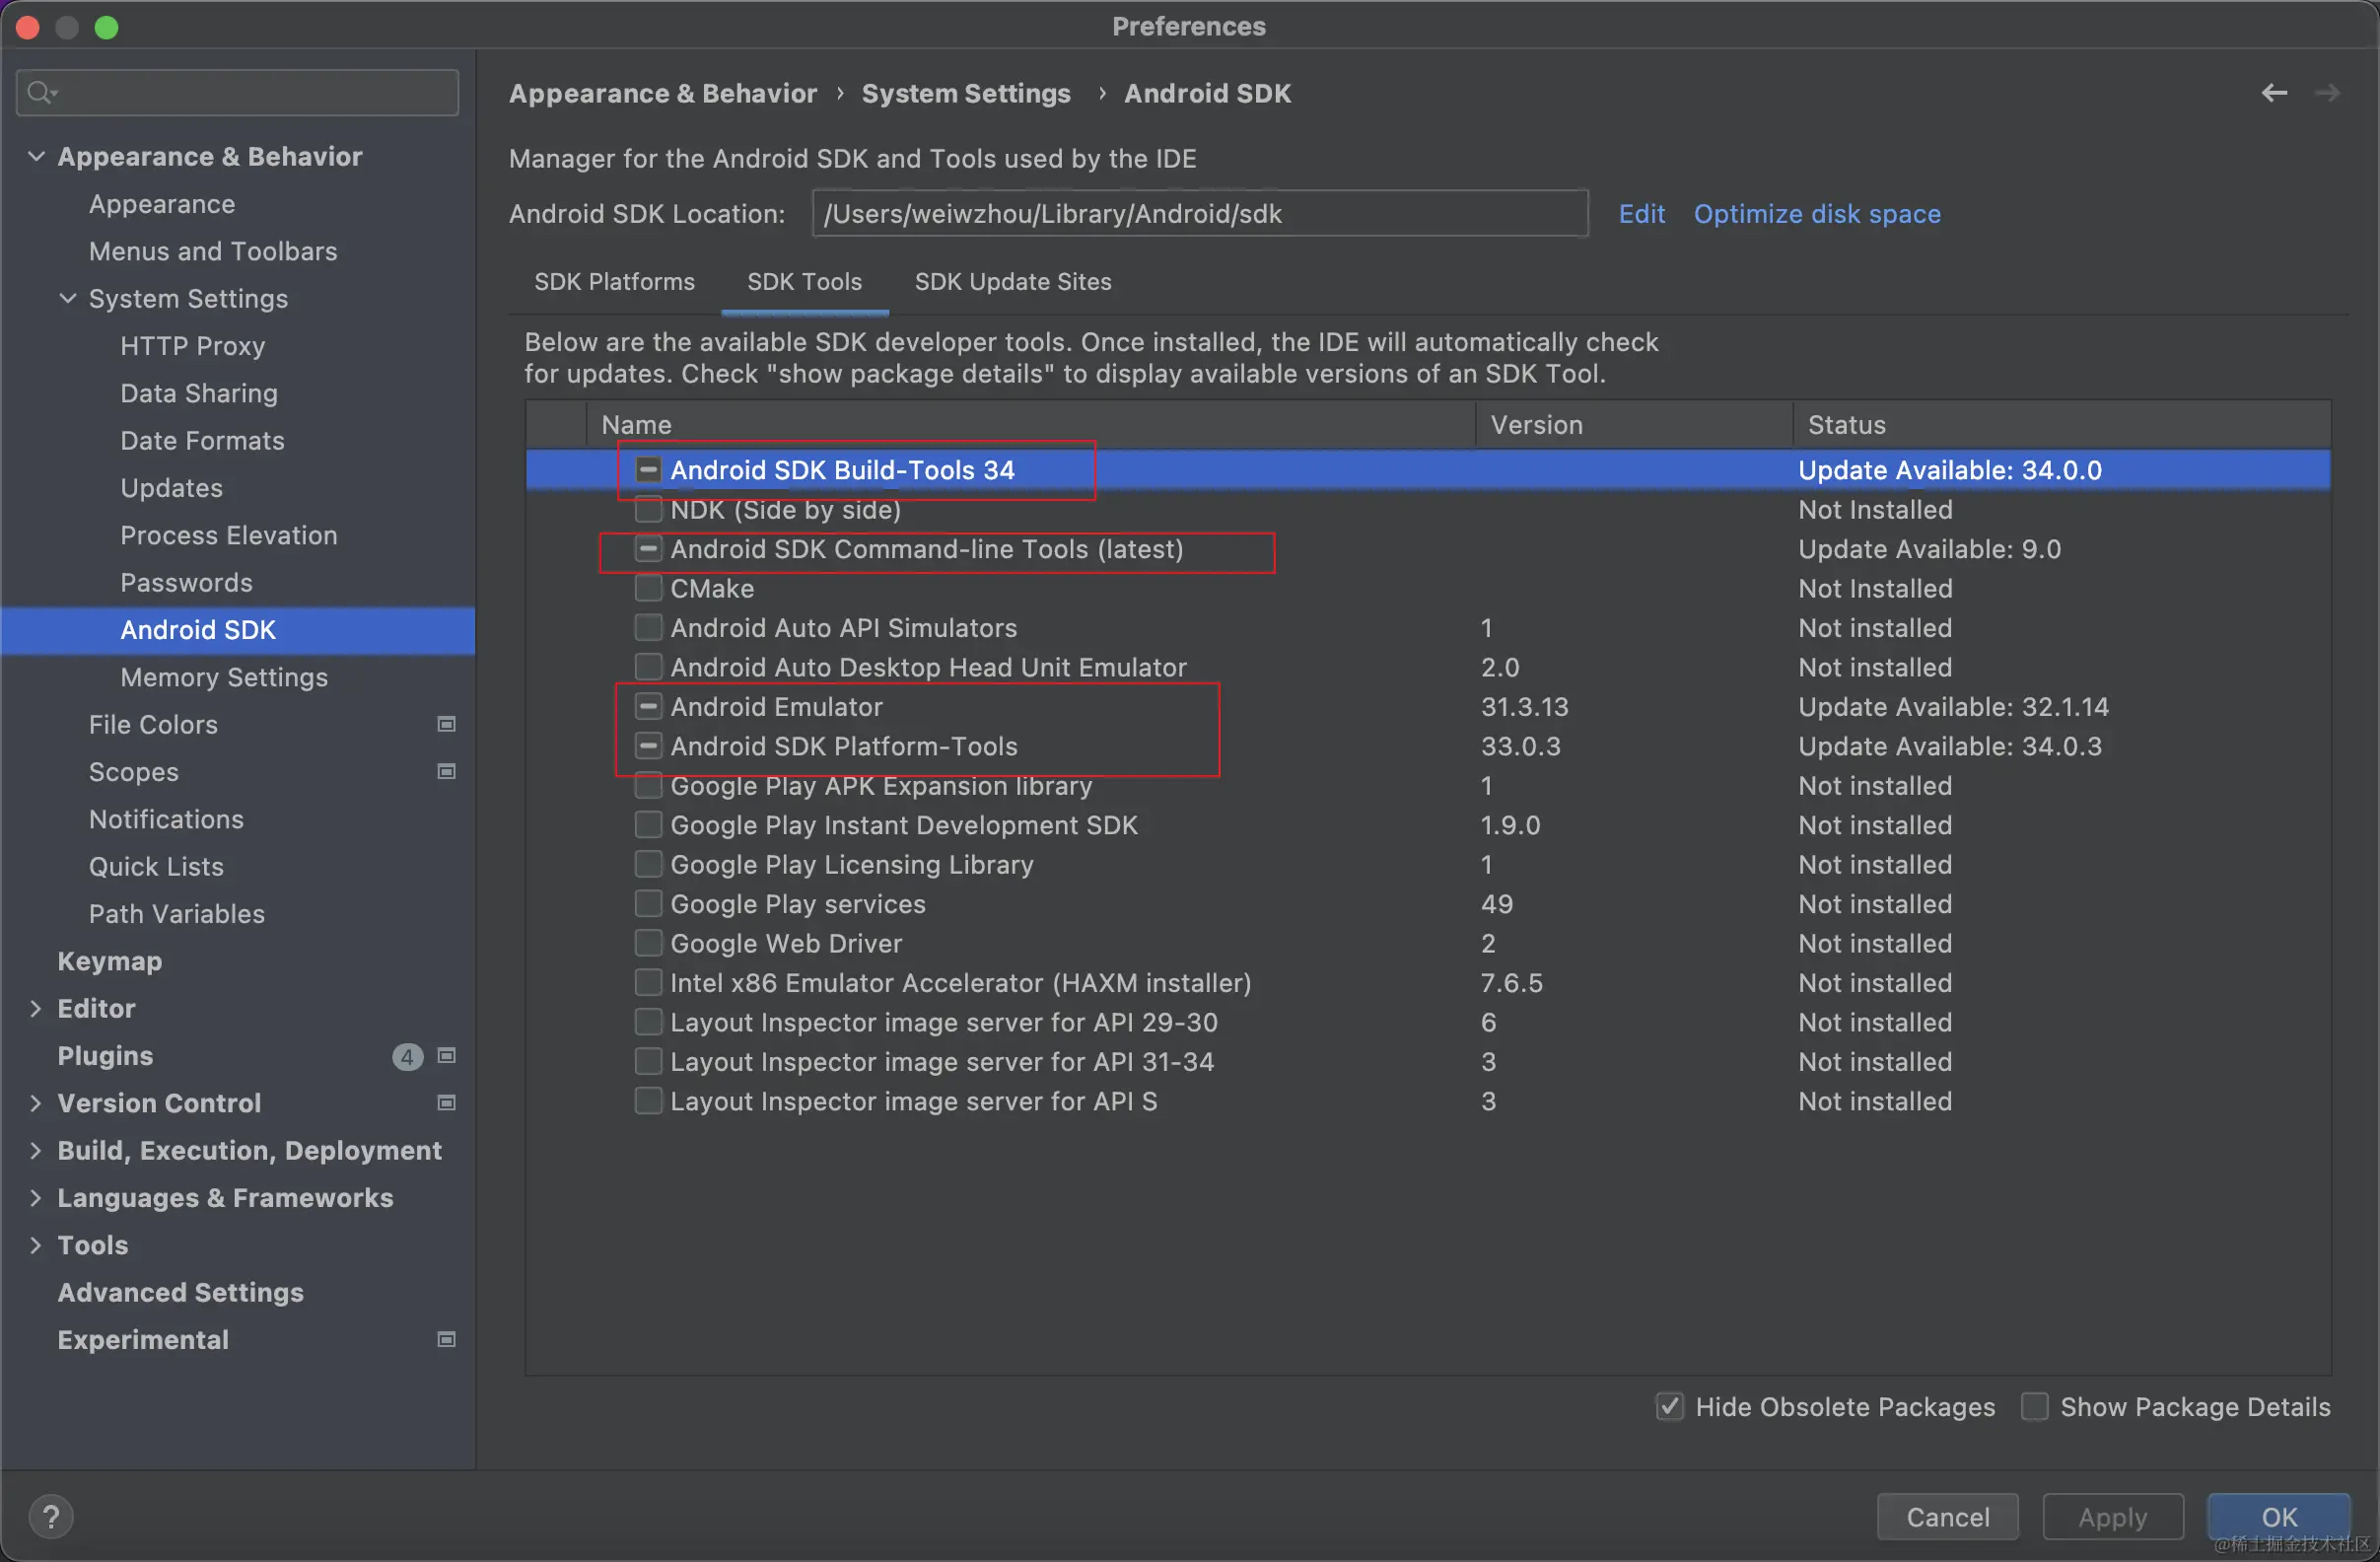
Task: Open the SDK Update Sites tab
Action: (1012, 282)
